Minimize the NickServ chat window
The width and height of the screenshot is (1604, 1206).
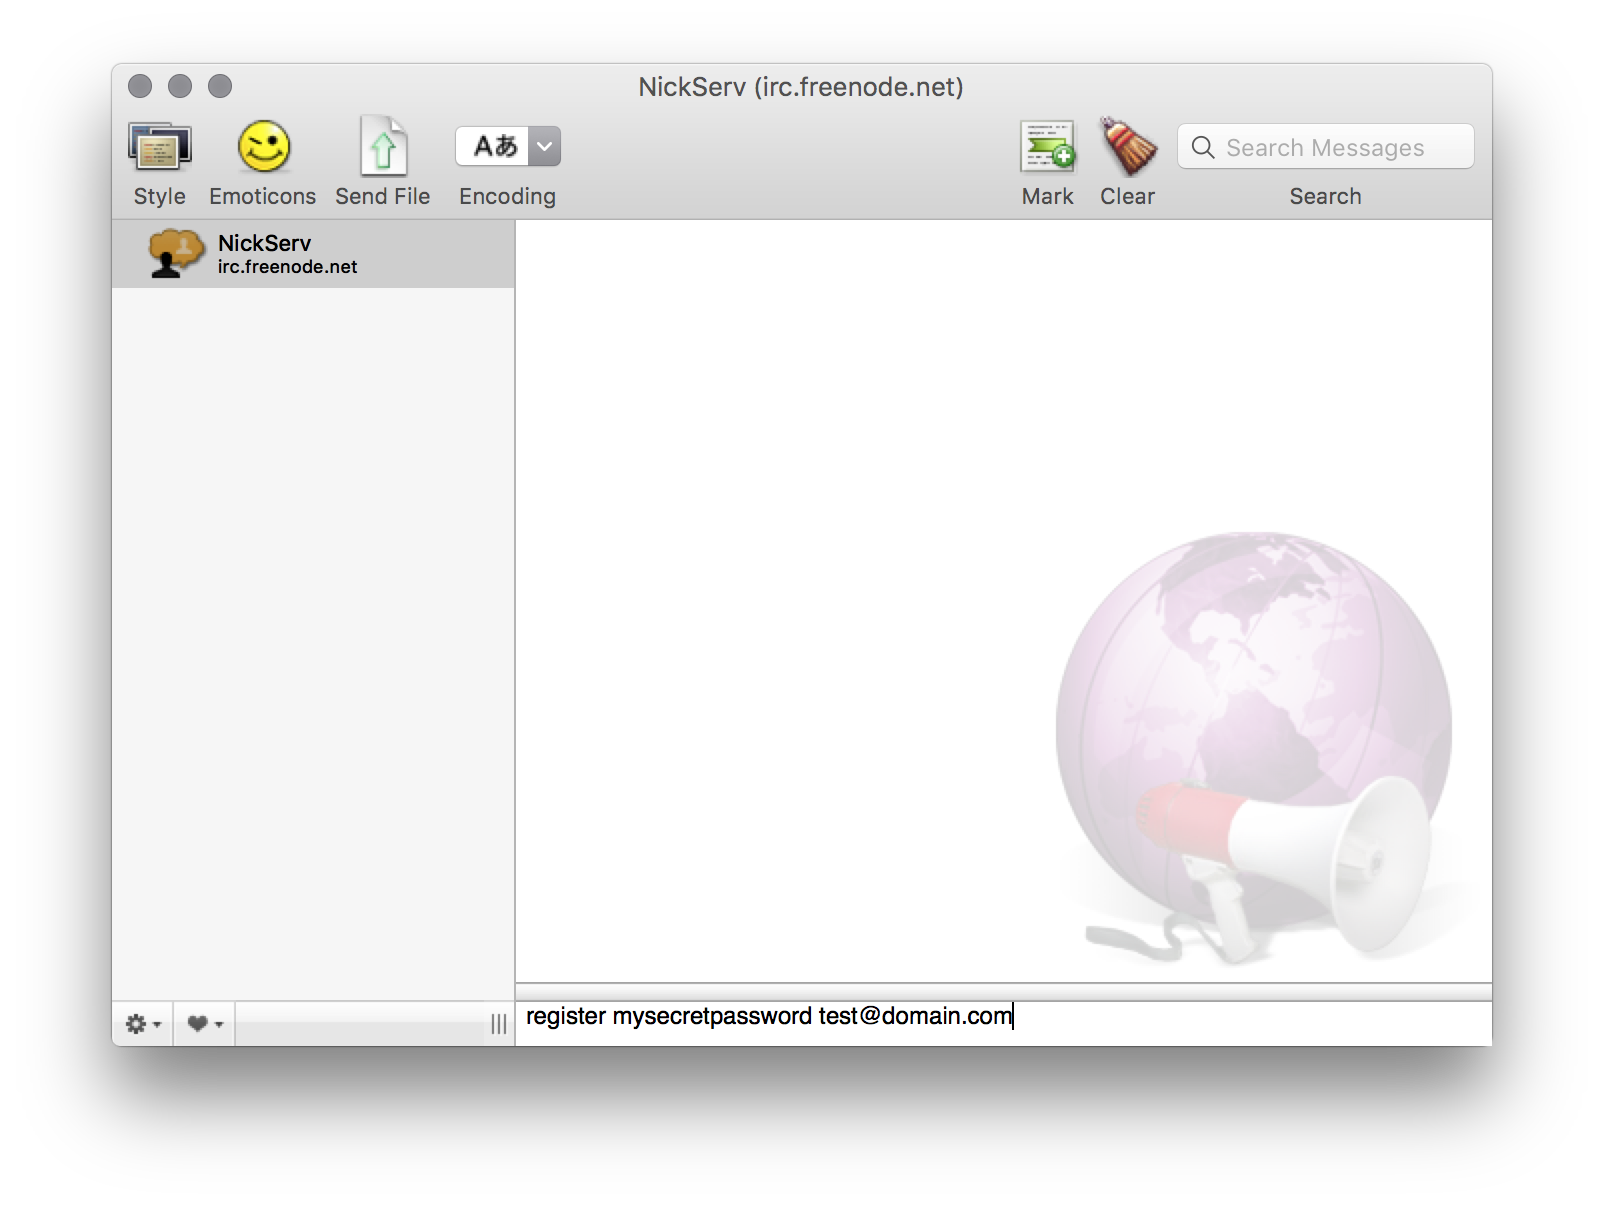(x=180, y=87)
